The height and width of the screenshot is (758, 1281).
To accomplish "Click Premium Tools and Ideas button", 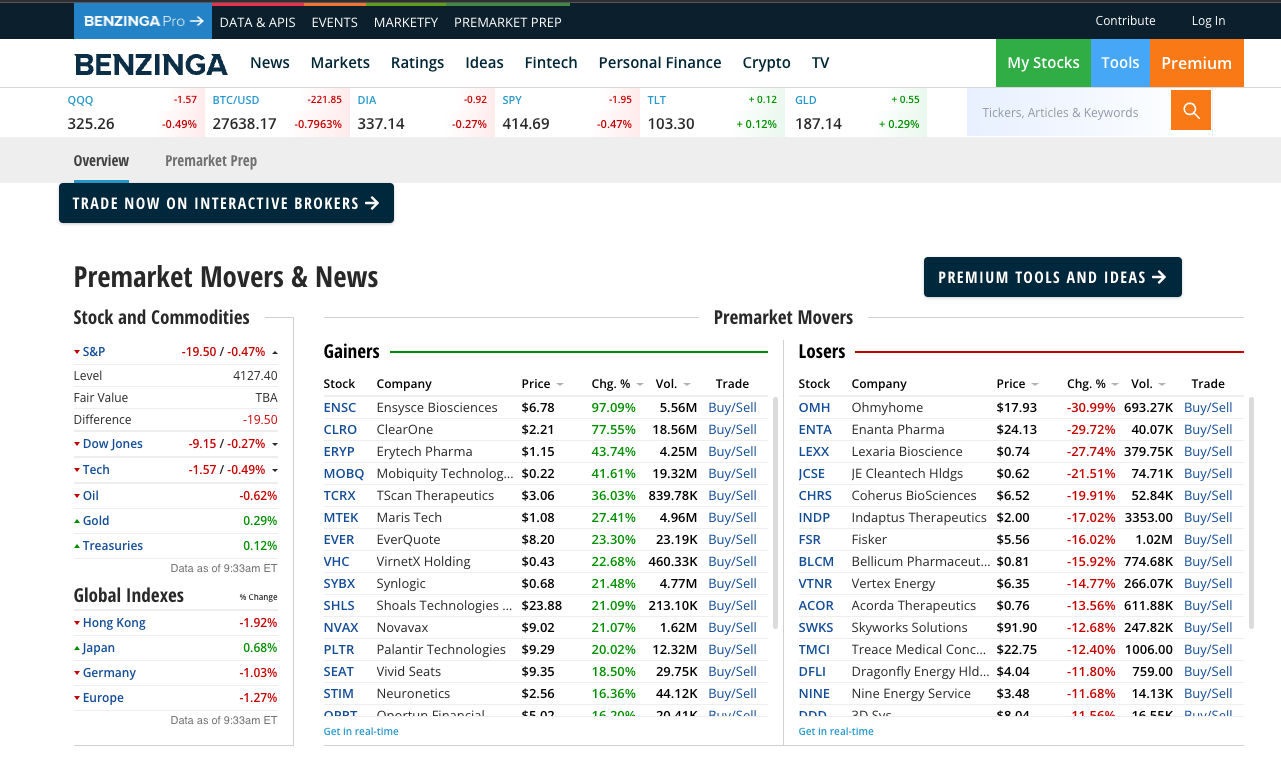I will pos(1052,277).
